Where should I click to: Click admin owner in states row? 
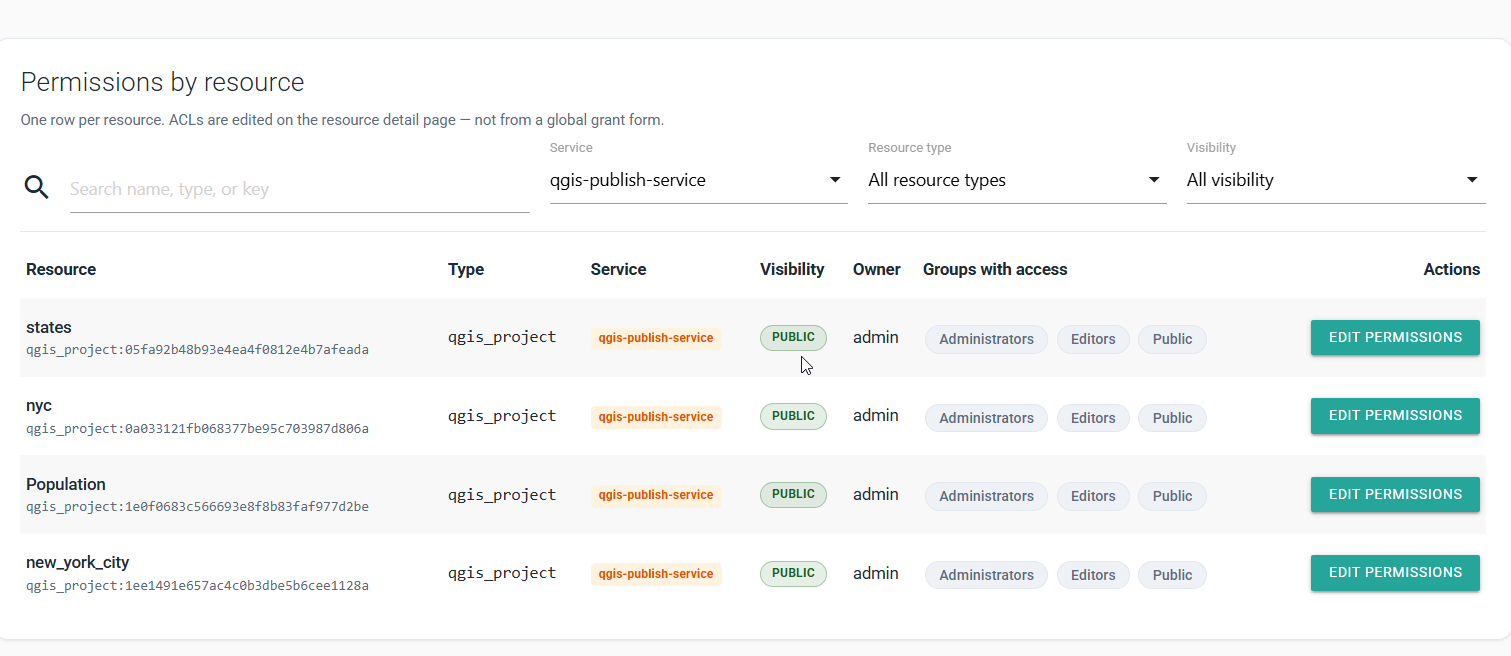(x=875, y=337)
